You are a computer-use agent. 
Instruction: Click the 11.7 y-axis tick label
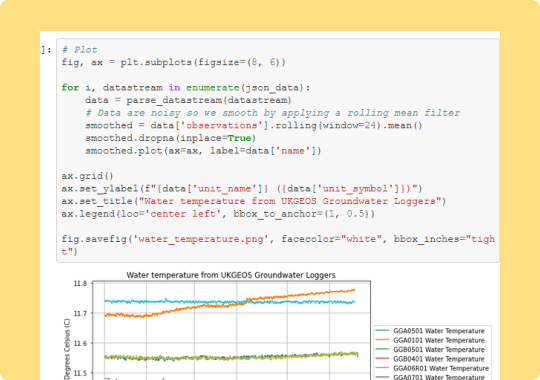pos(80,313)
